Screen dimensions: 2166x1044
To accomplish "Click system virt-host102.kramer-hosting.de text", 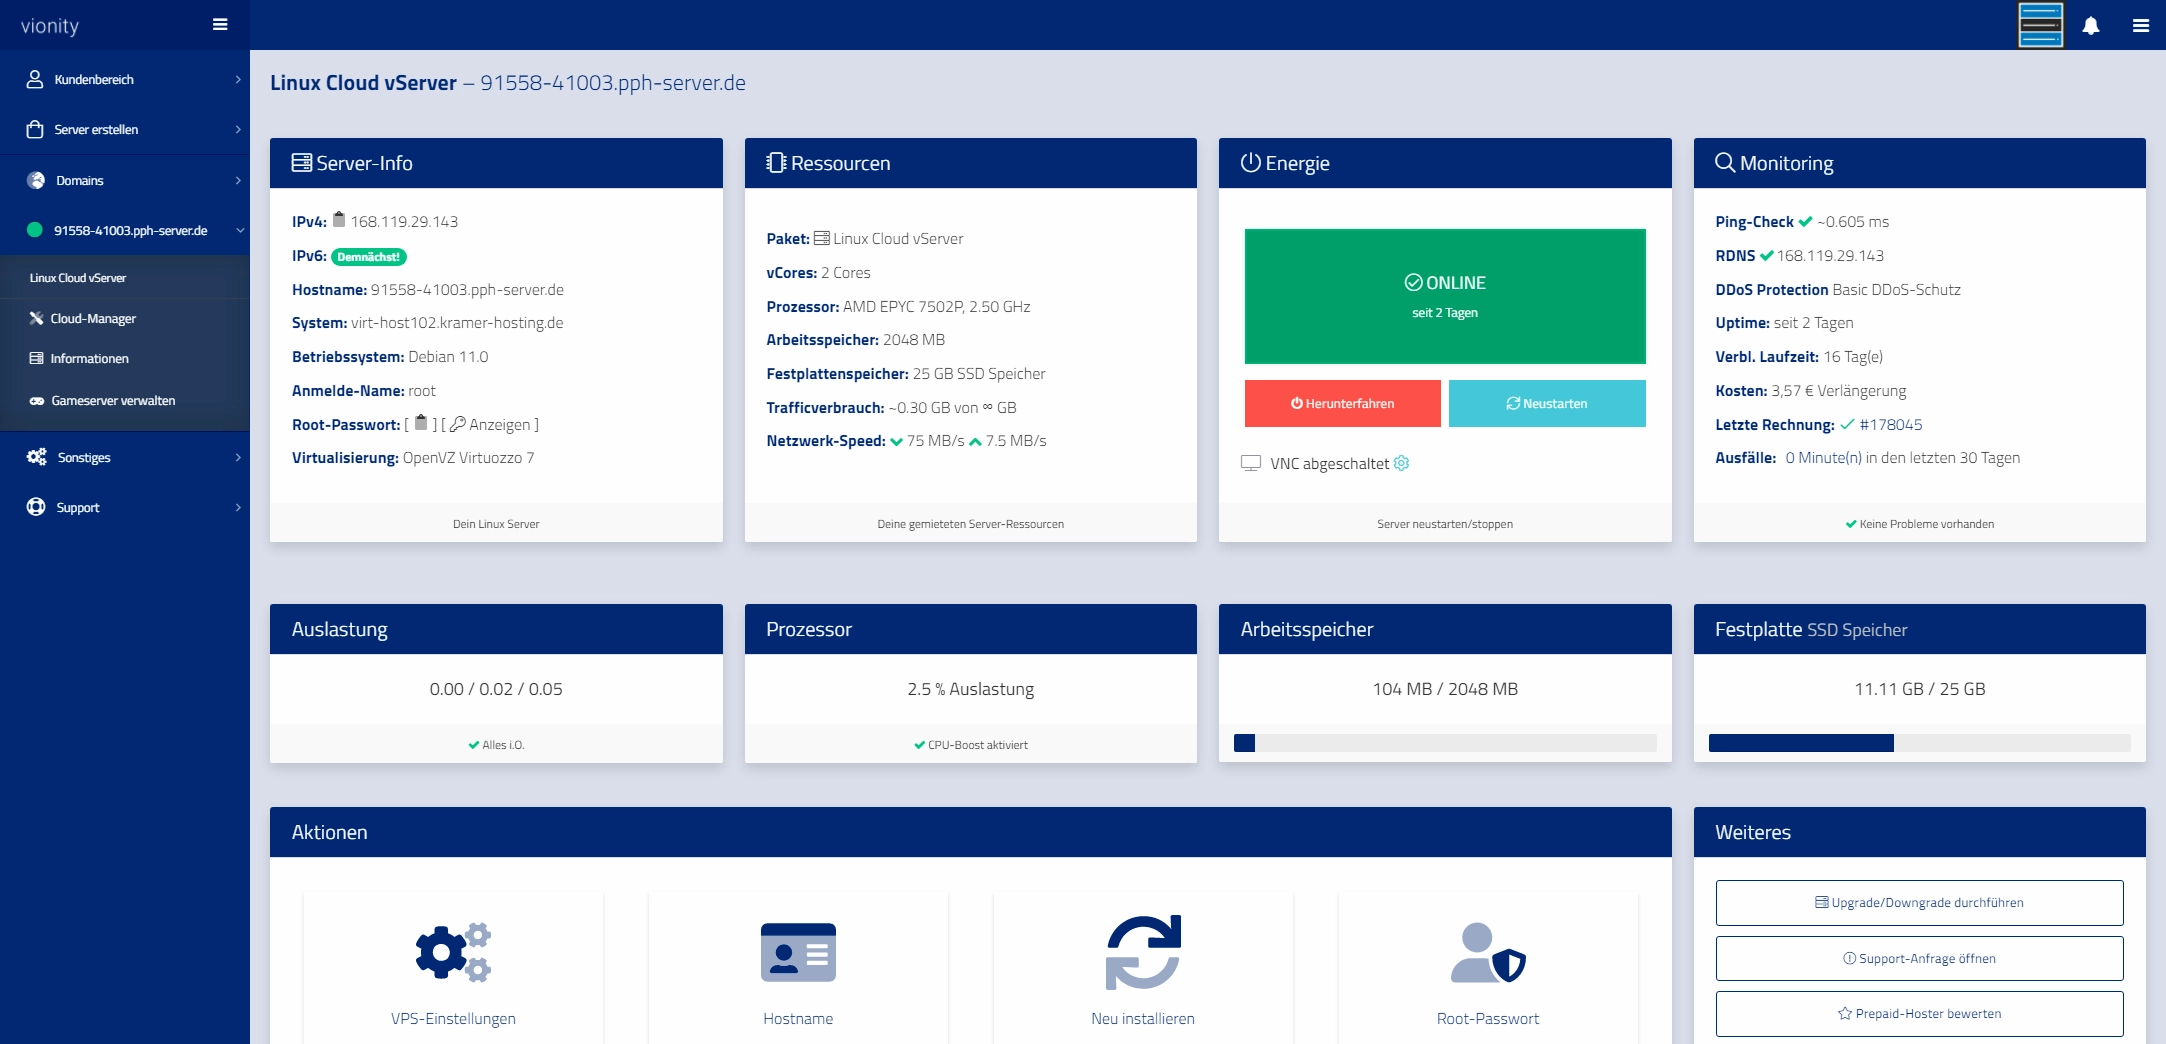I will [x=457, y=323].
